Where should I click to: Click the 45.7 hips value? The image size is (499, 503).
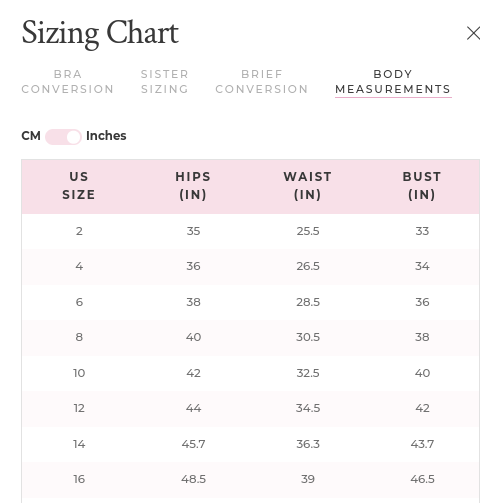pyautogui.click(x=193, y=444)
